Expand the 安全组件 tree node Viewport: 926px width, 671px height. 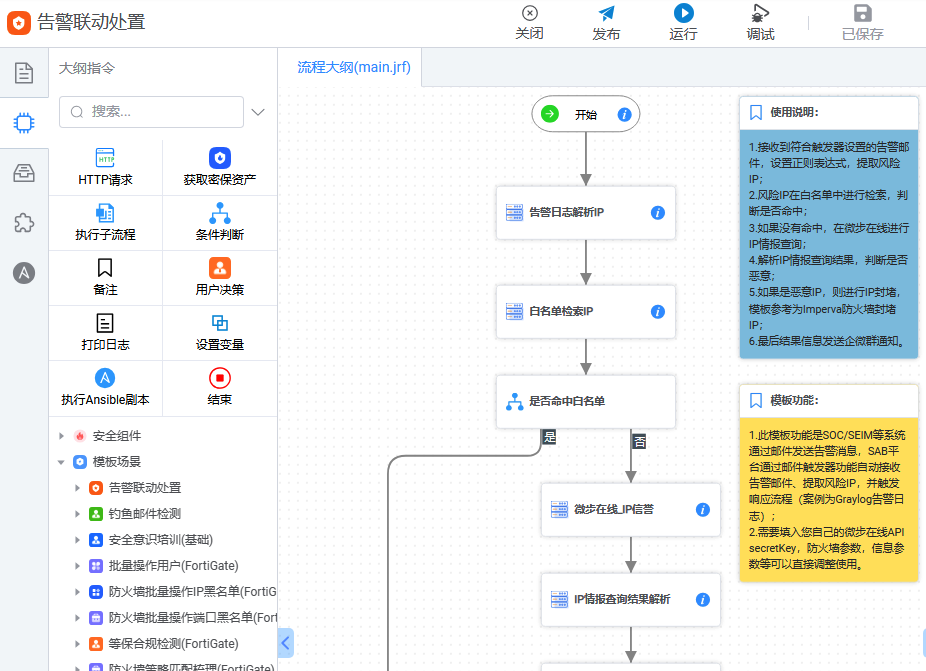coord(62,436)
